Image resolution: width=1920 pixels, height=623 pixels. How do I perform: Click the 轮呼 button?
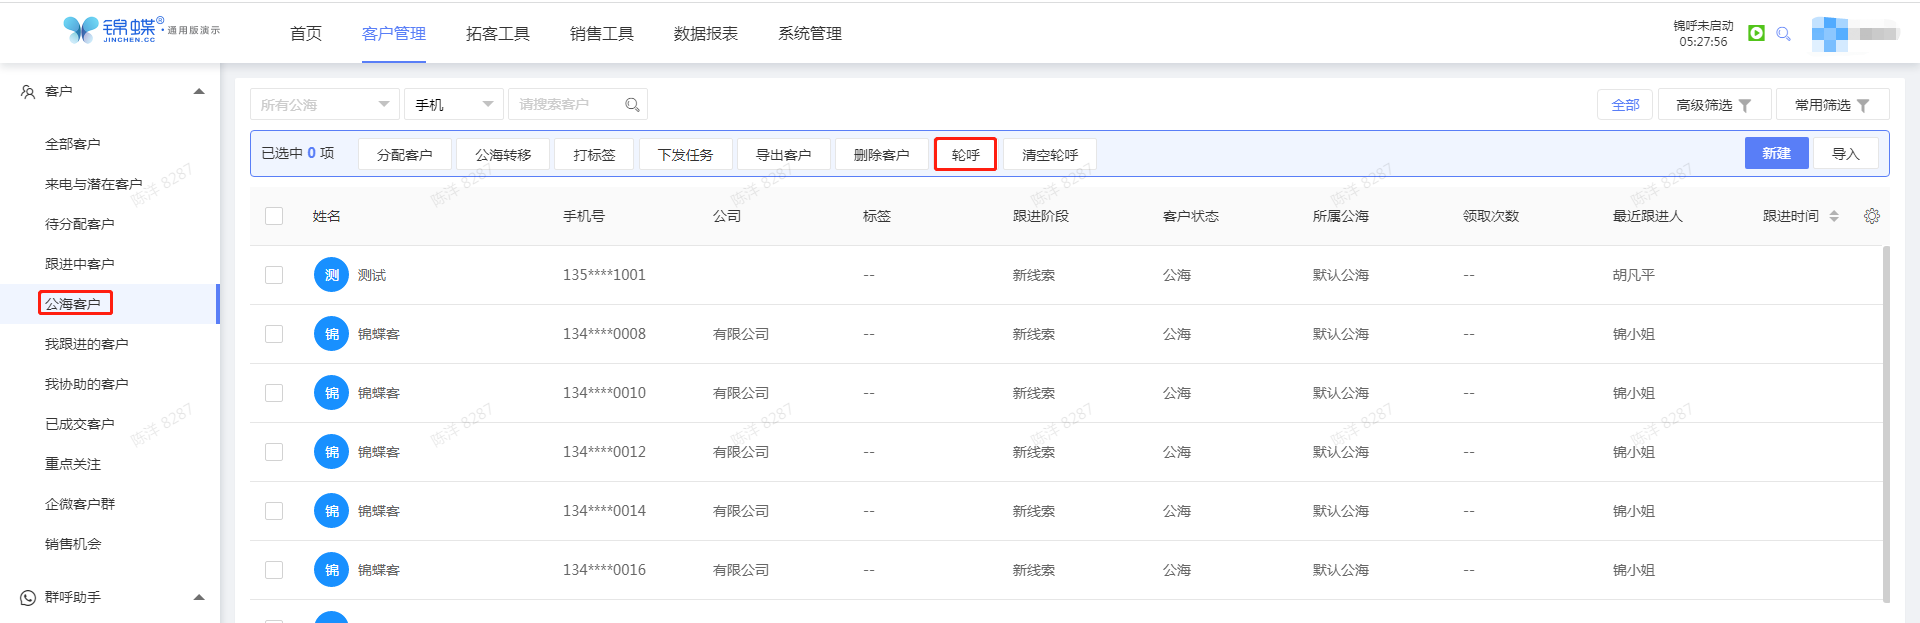click(x=966, y=154)
